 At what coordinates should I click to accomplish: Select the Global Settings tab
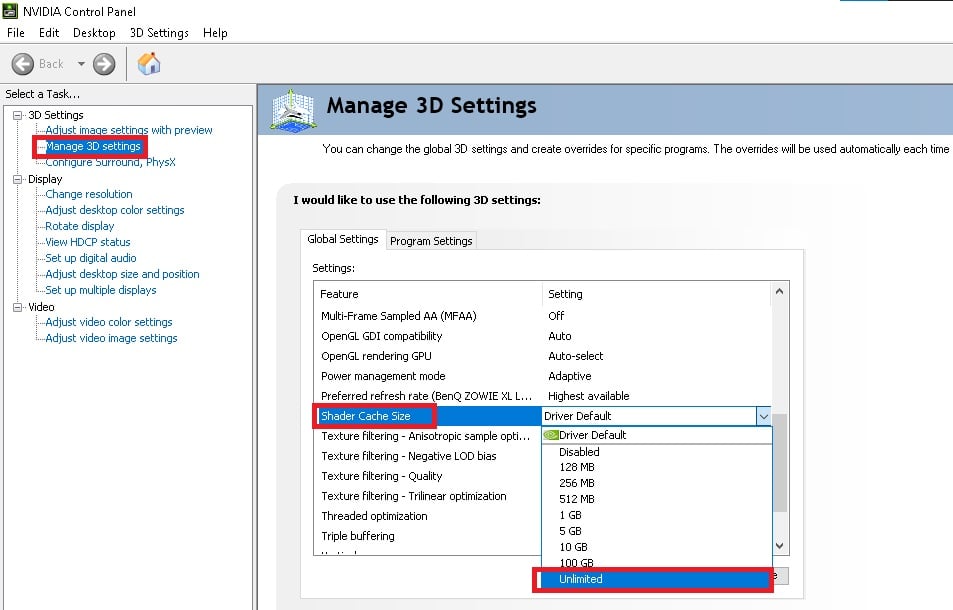(343, 240)
